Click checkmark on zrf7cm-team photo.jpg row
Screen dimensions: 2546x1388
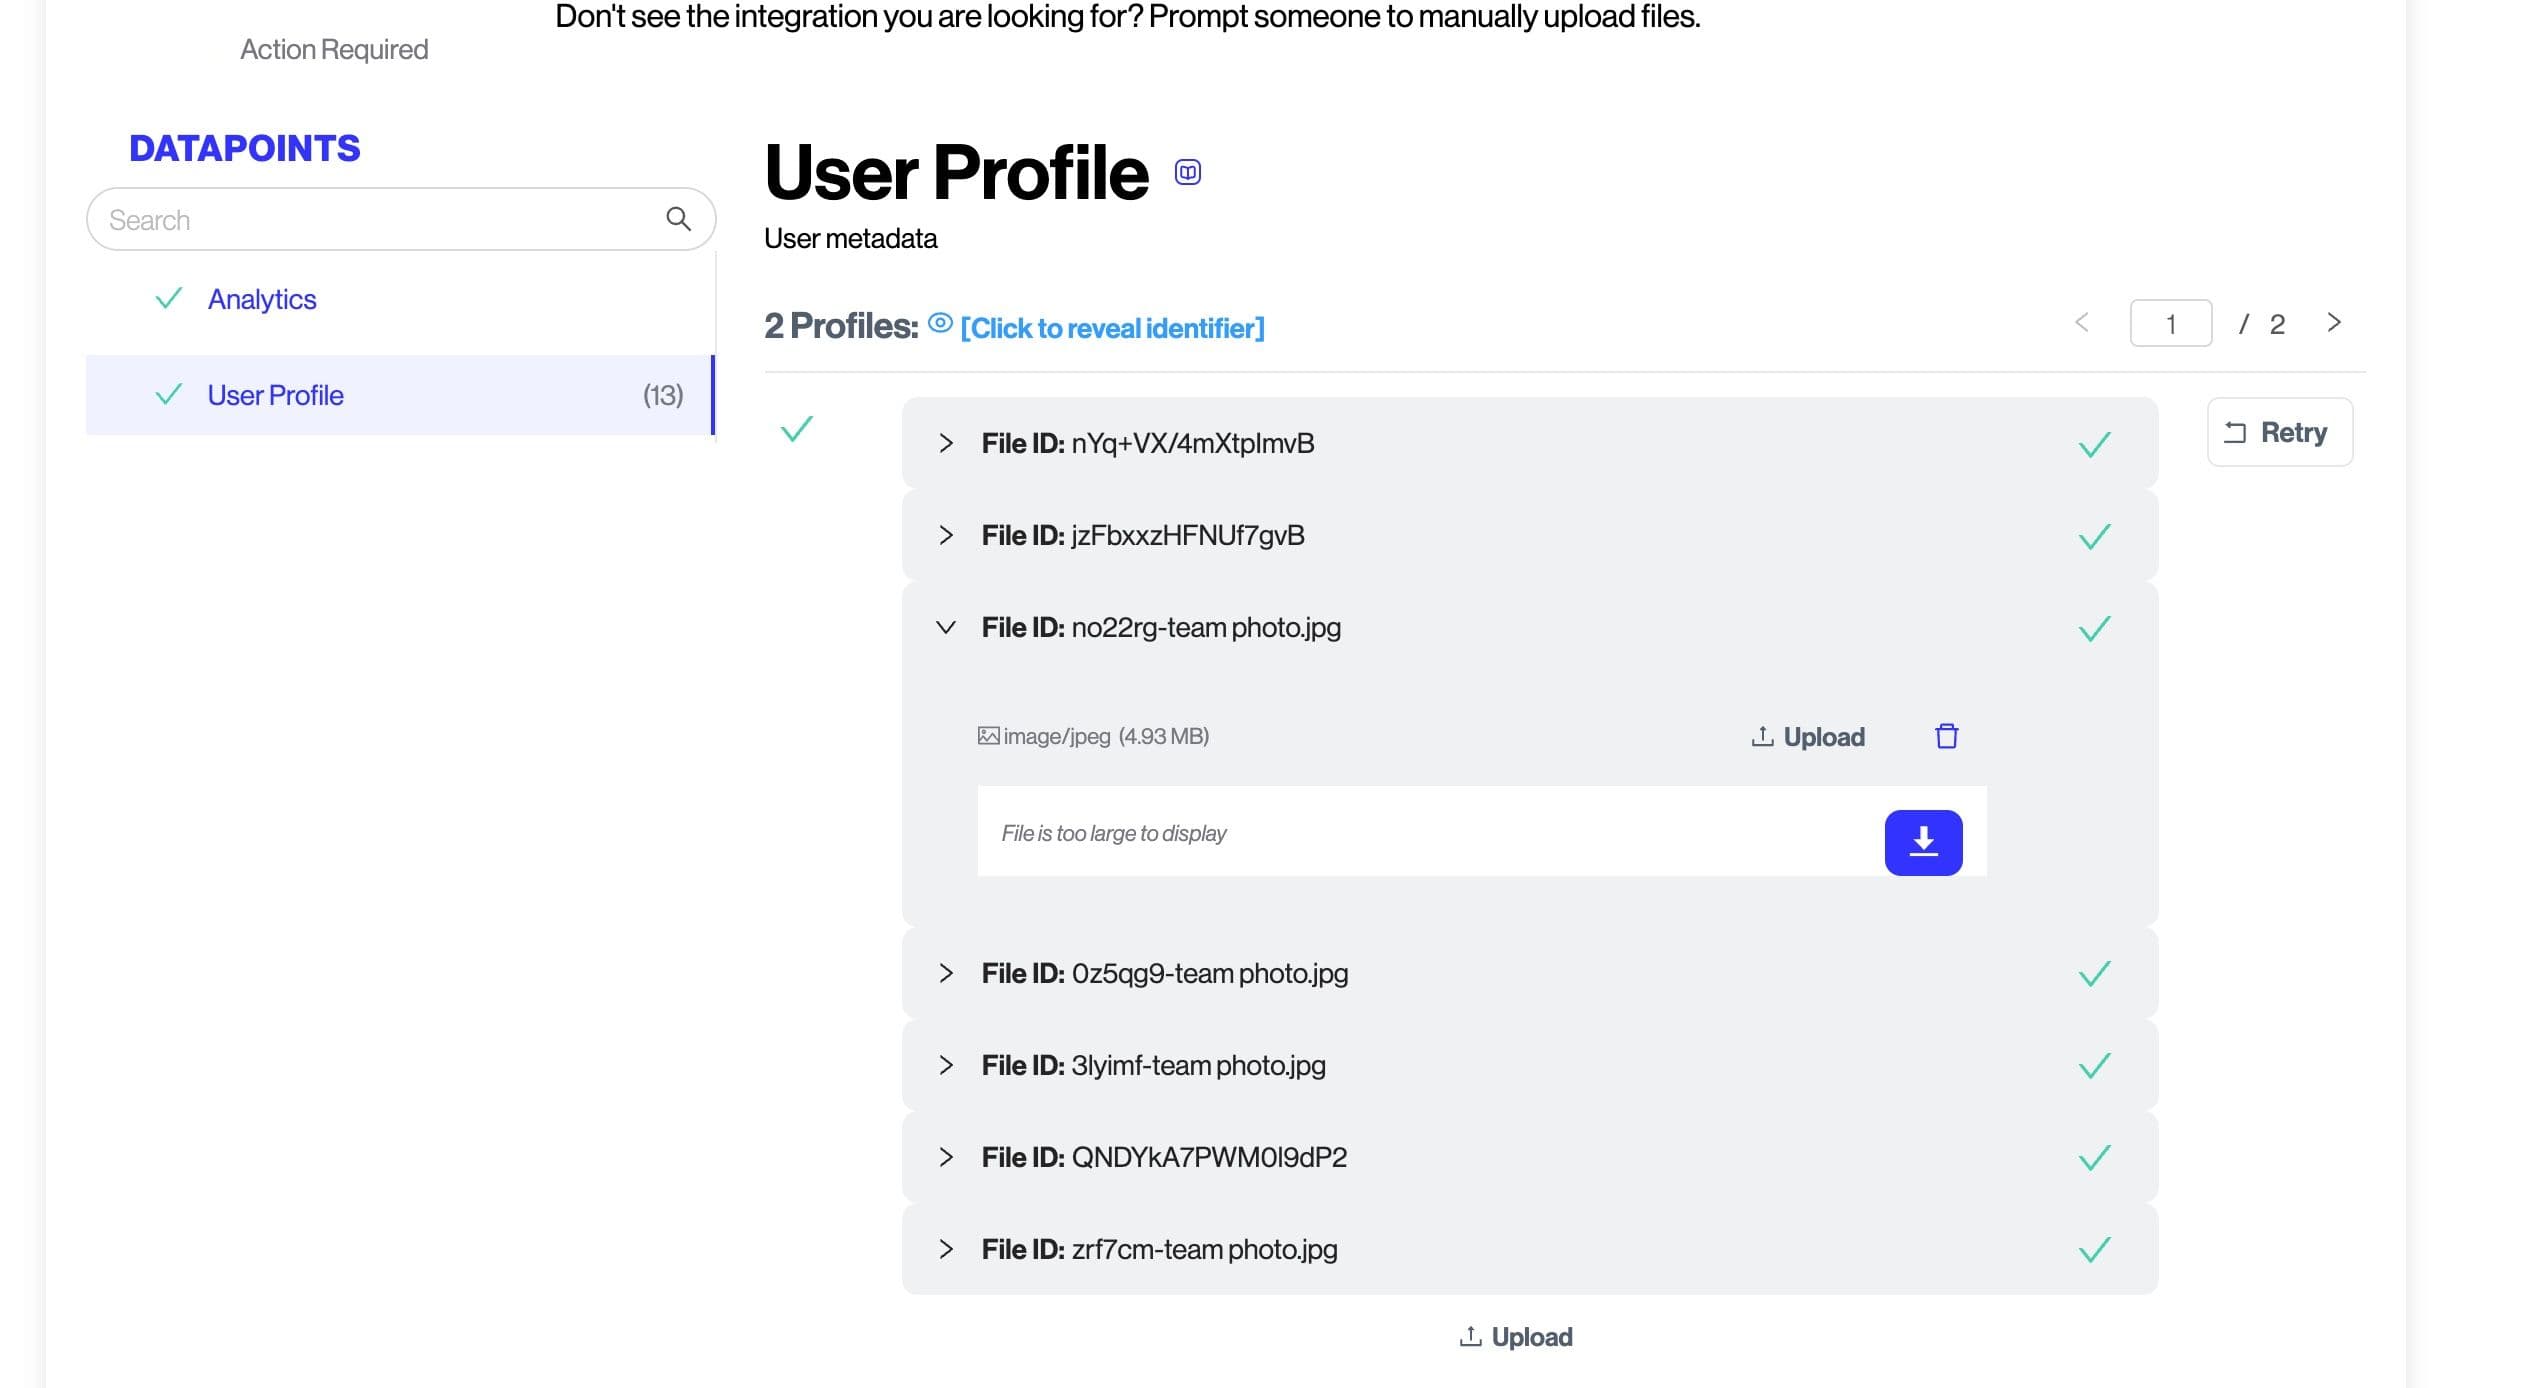[x=2093, y=1250]
